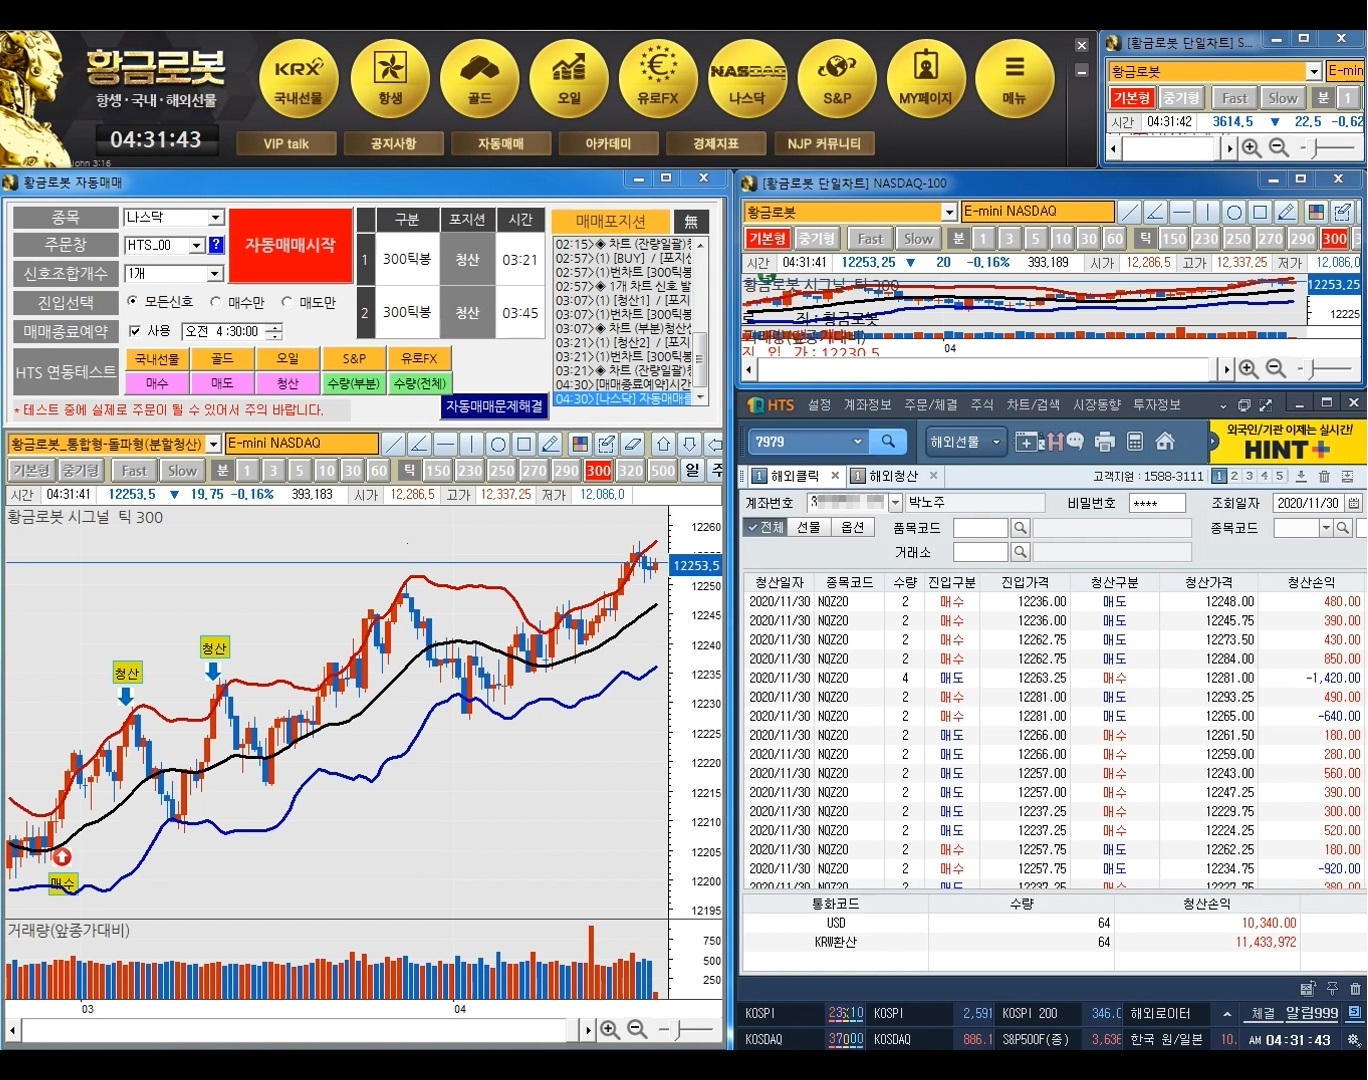Open the 골드 gold icon
Screen dimensions: 1368x1080
click(x=479, y=80)
